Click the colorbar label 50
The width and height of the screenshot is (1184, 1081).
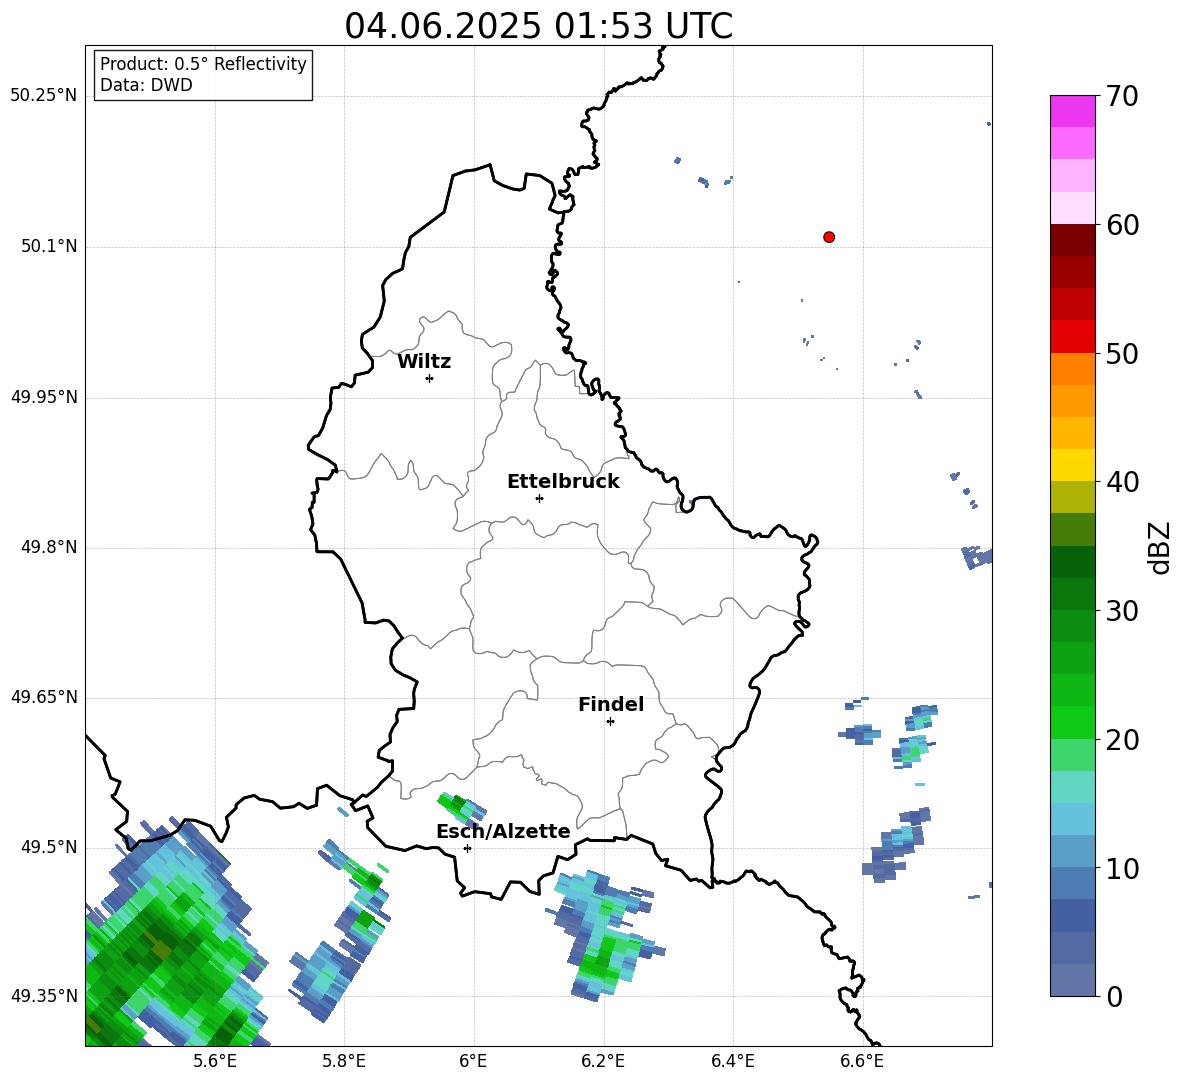coord(1122,353)
